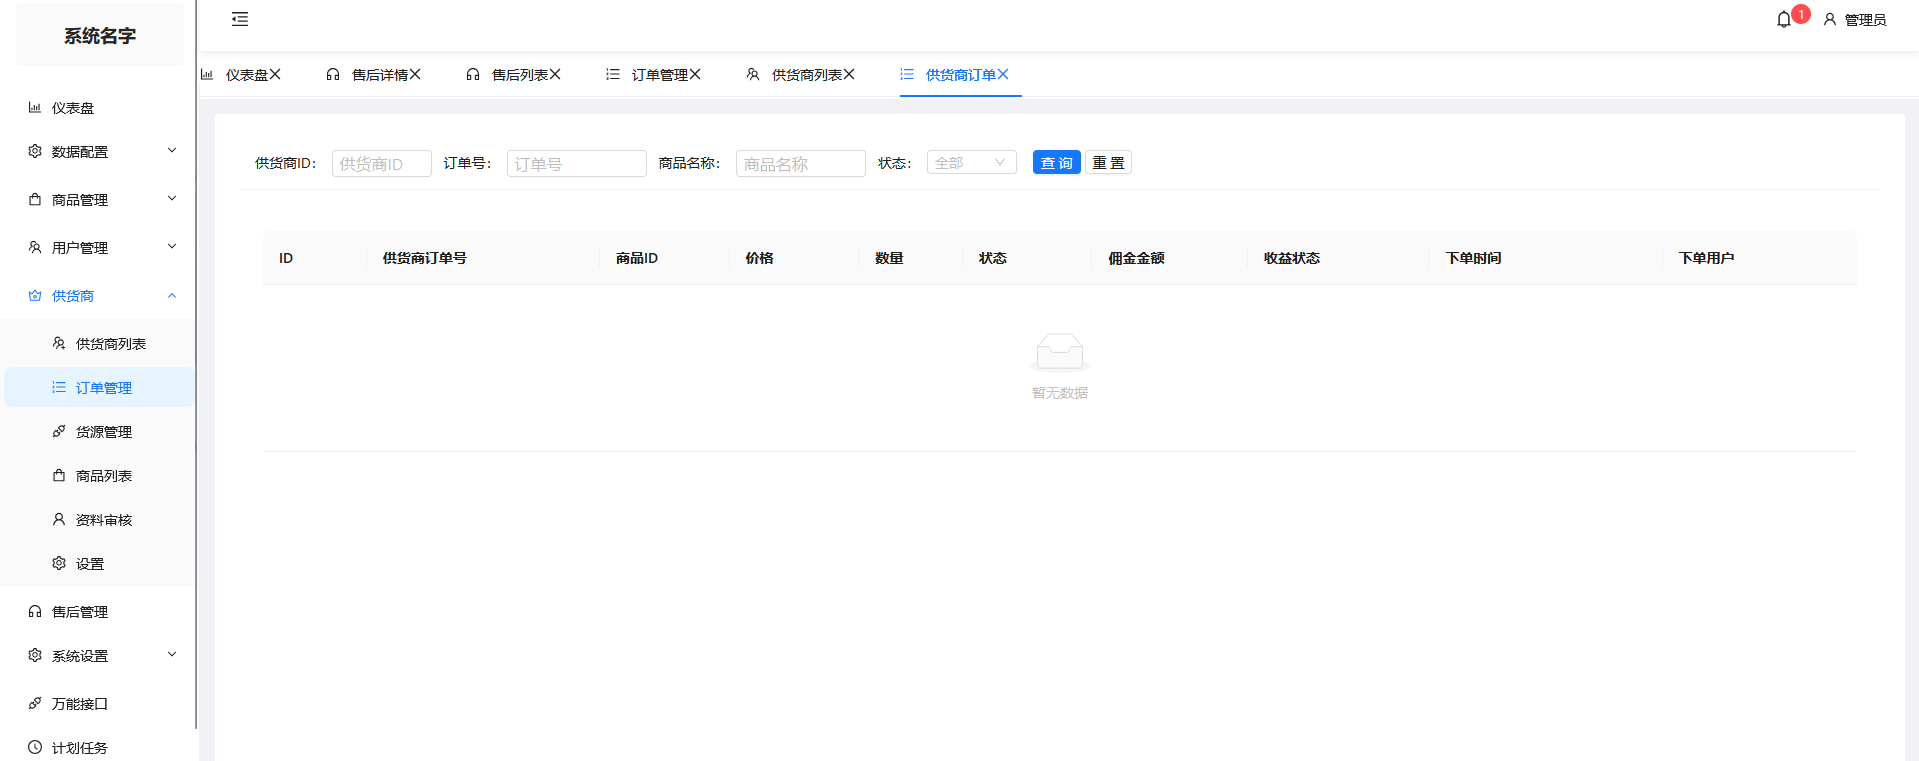Close the 供货商订单 tab
The height and width of the screenshot is (761, 1919).
pyautogui.click(x=1003, y=75)
